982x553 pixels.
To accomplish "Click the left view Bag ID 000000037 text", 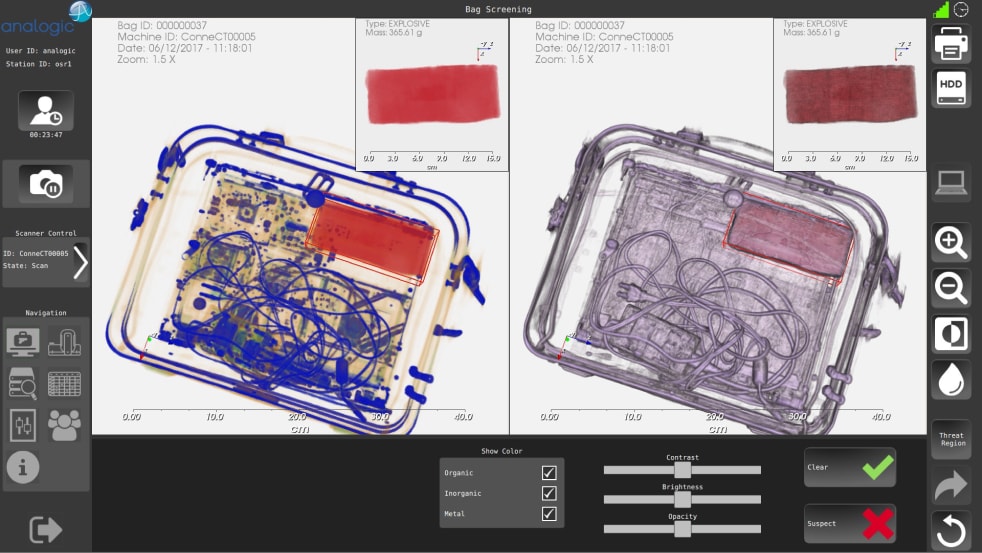I will 162,26.
